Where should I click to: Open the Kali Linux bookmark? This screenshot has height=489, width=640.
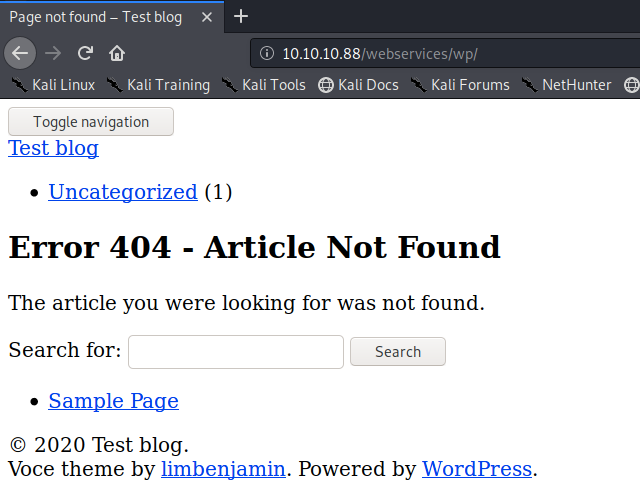pos(53,85)
